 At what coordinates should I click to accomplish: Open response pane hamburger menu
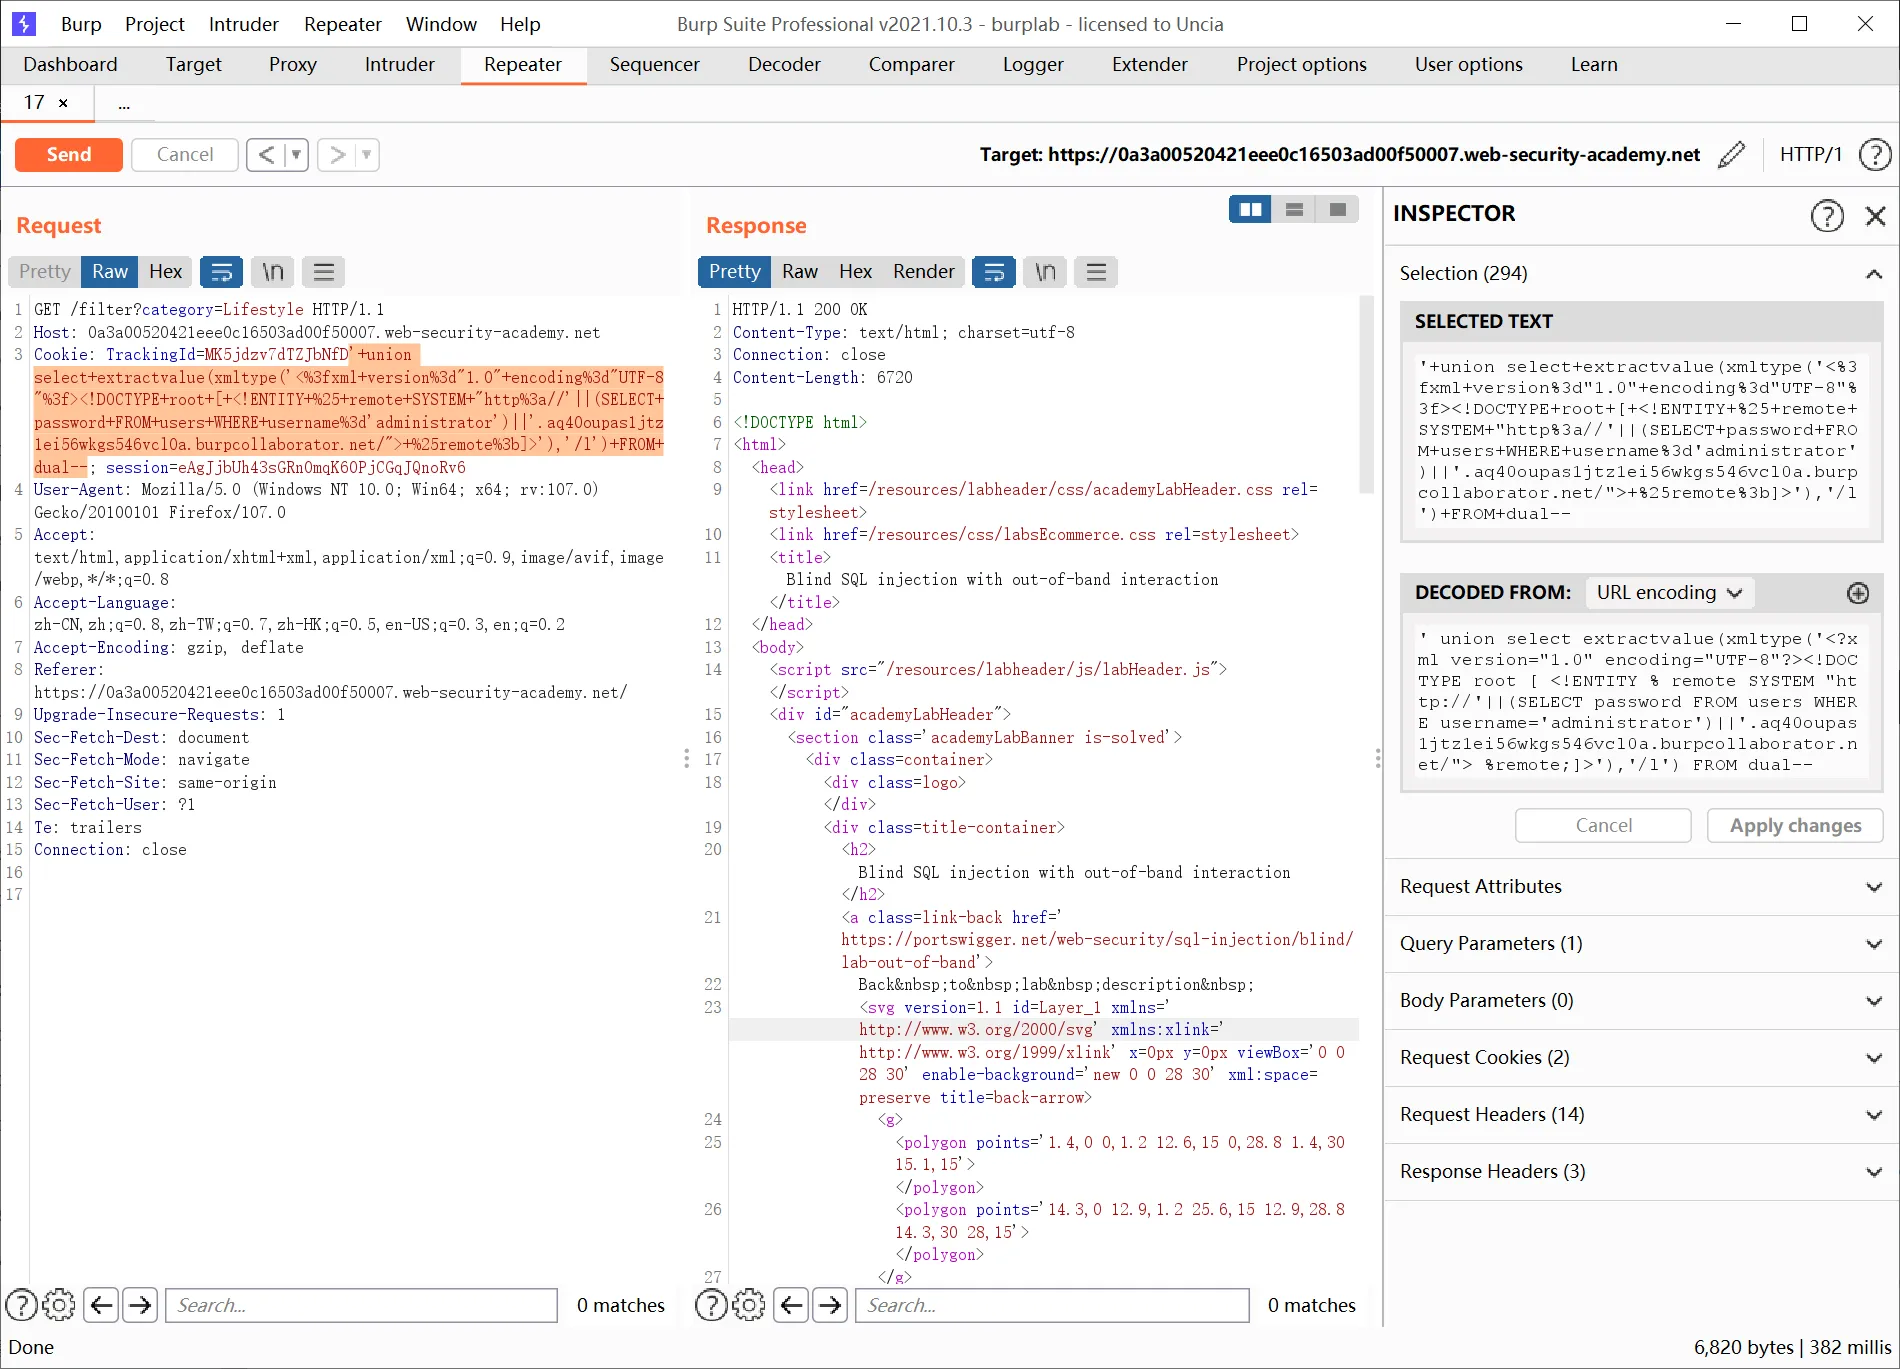coord(1096,272)
